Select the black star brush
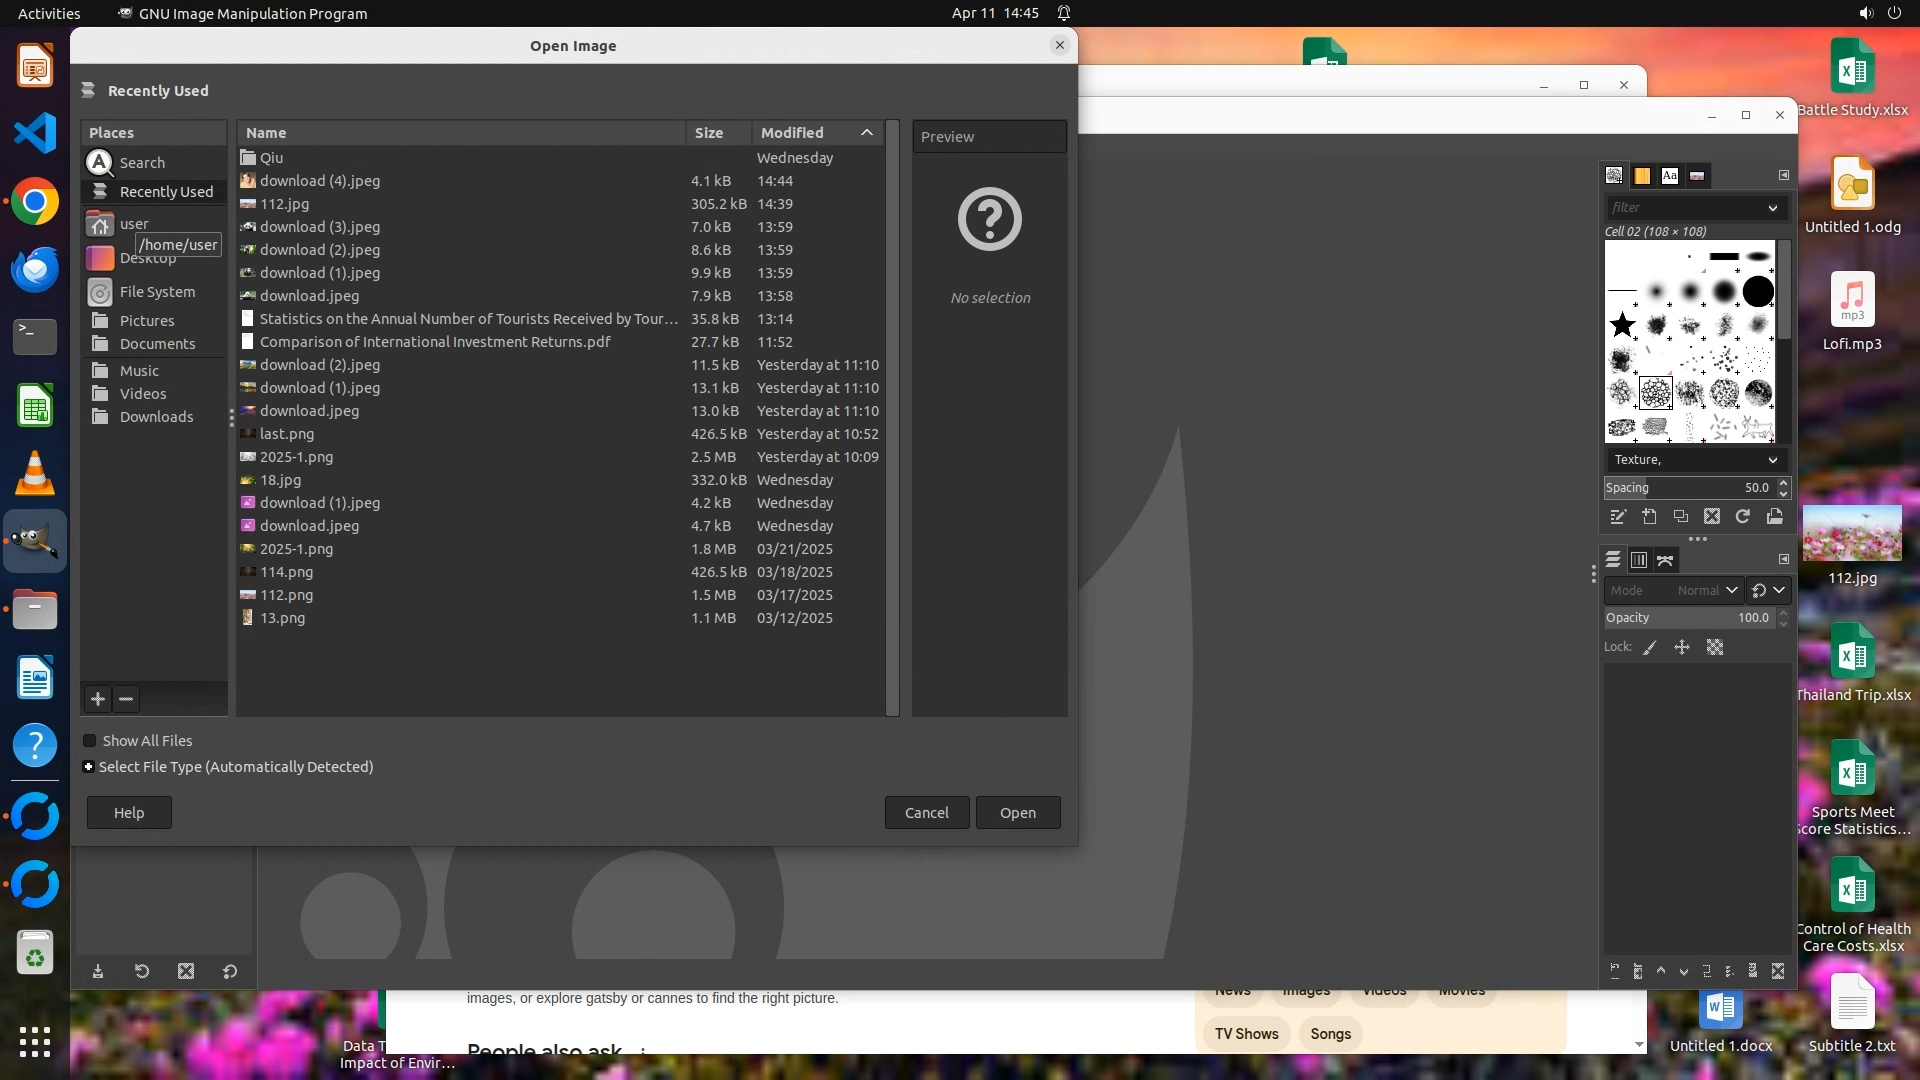Image resolution: width=1920 pixels, height=1080 pixels. click(x=1622, y=325)
